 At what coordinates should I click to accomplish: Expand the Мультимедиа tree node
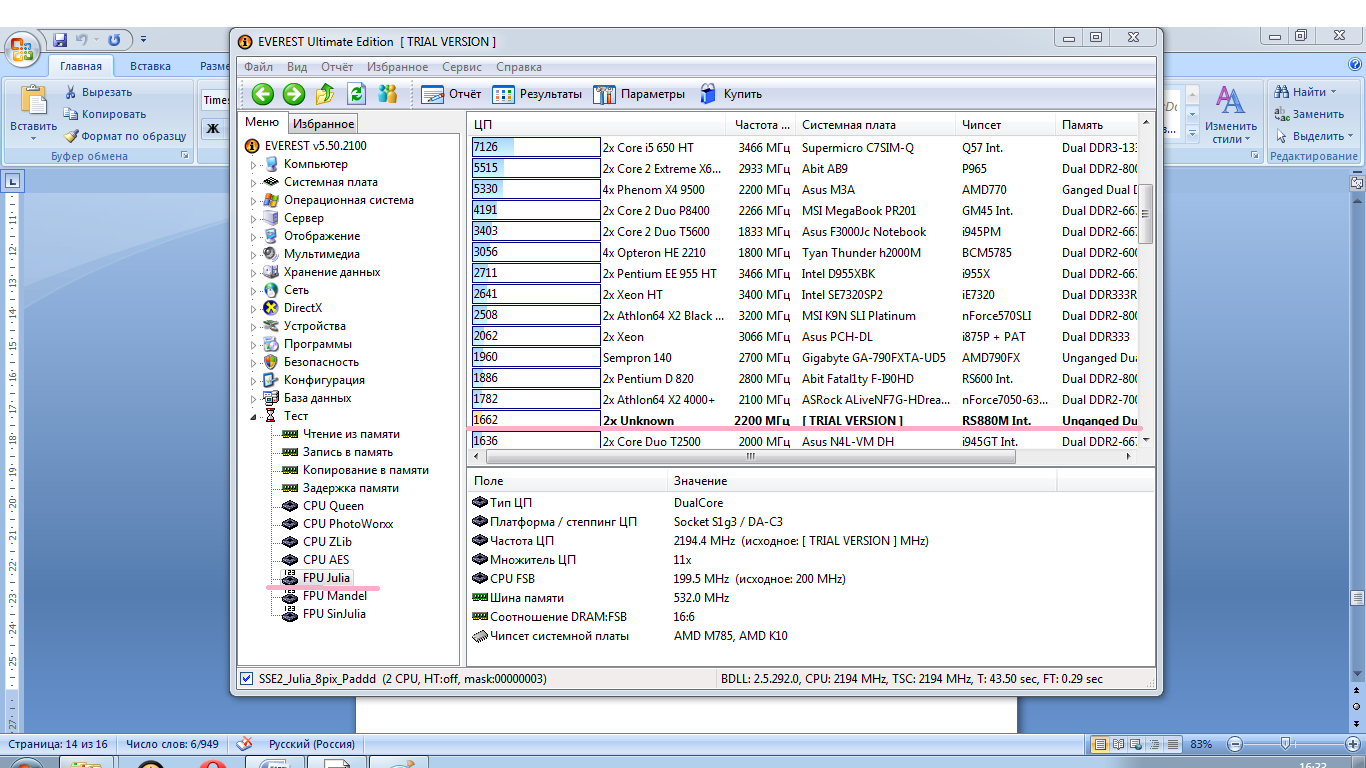[254, 254]
